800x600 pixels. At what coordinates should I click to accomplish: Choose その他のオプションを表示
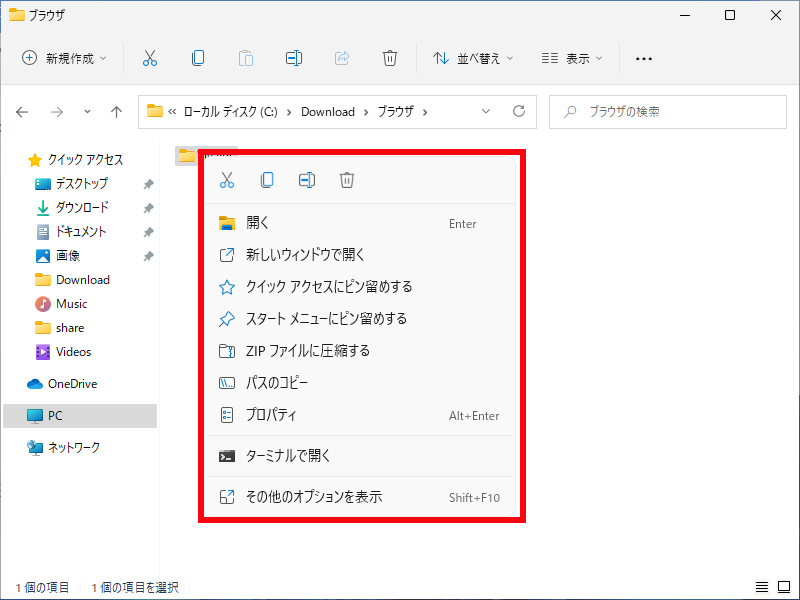(360, 497)
